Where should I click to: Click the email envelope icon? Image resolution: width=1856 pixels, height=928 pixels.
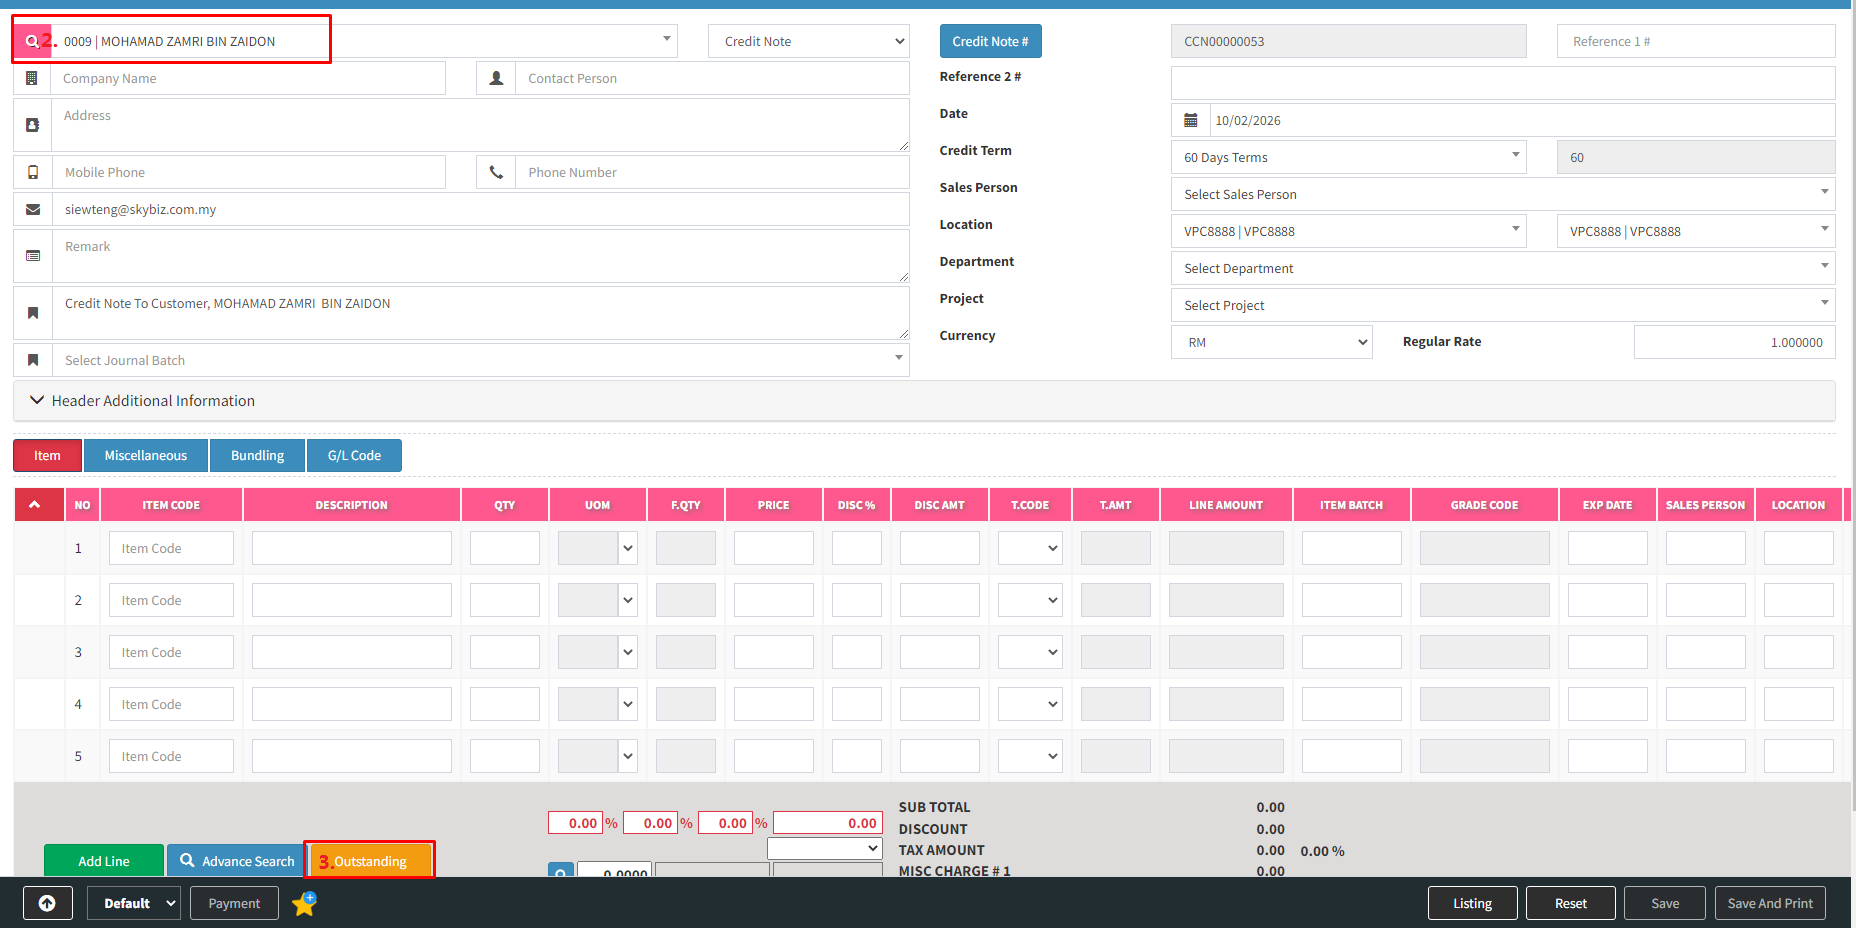[33, 210]
